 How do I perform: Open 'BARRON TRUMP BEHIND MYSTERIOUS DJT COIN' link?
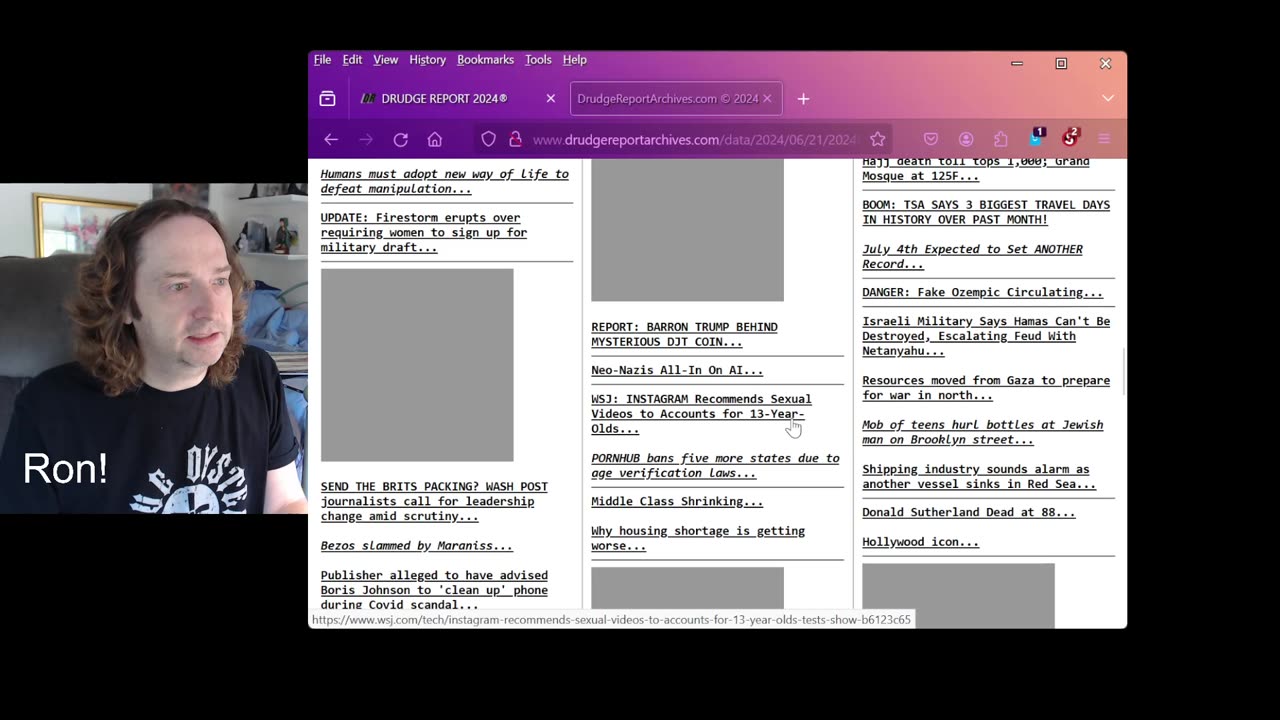pos(684,334)
